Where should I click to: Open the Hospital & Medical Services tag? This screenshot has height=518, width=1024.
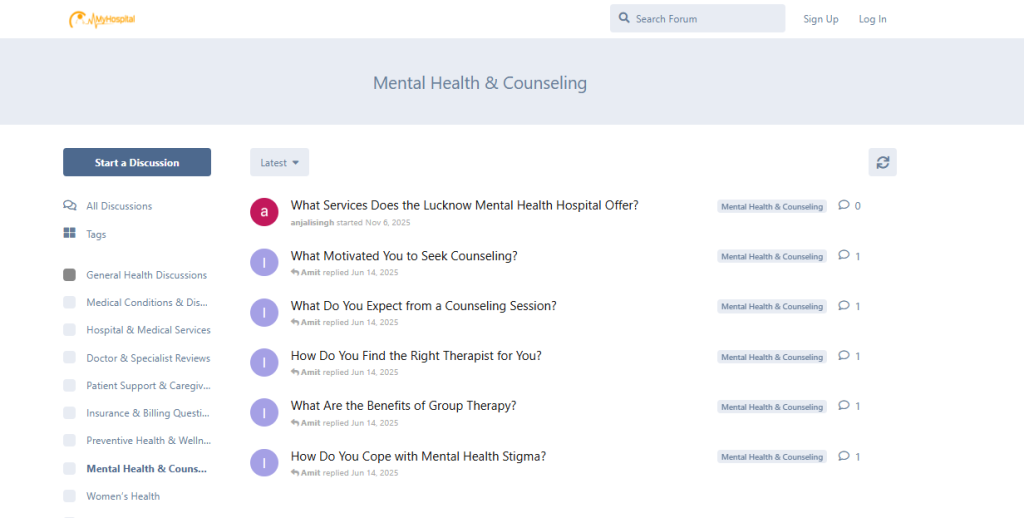pos(148,330)
